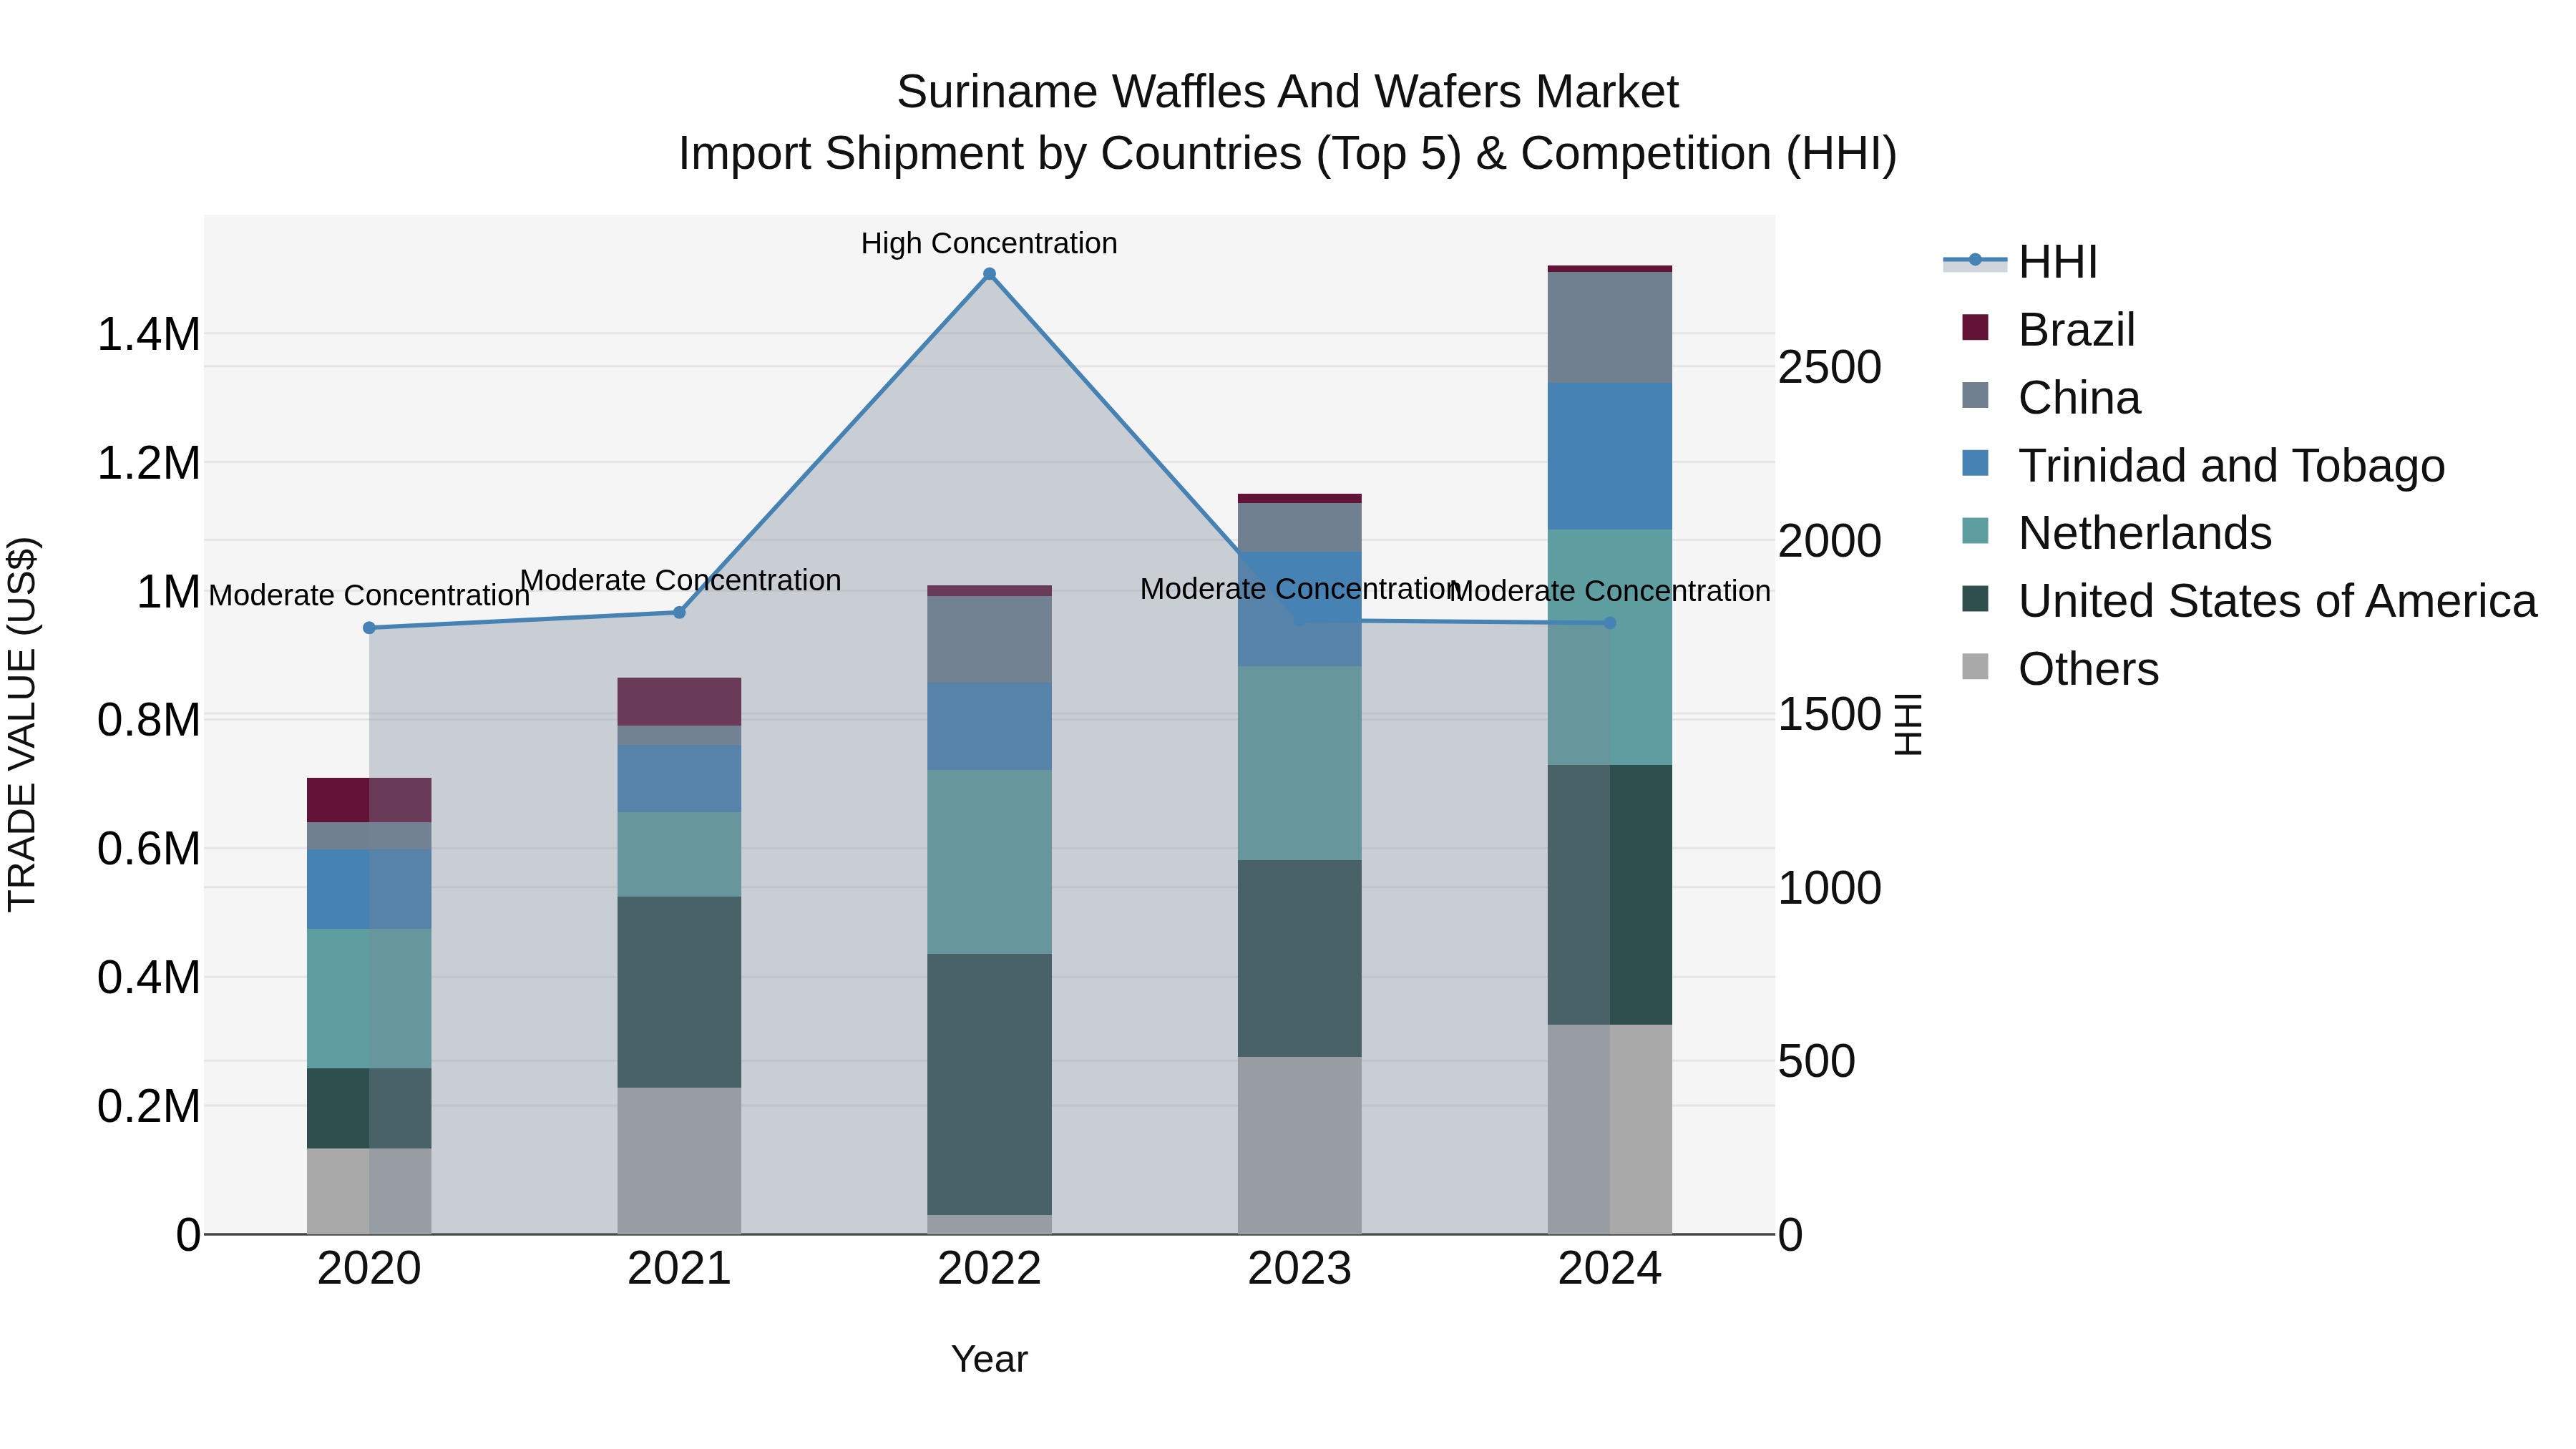Select the Brazil segment of 2021 bar
Image resolution: width=2576 pixels, height=1449 pixels.
point(679,702)
